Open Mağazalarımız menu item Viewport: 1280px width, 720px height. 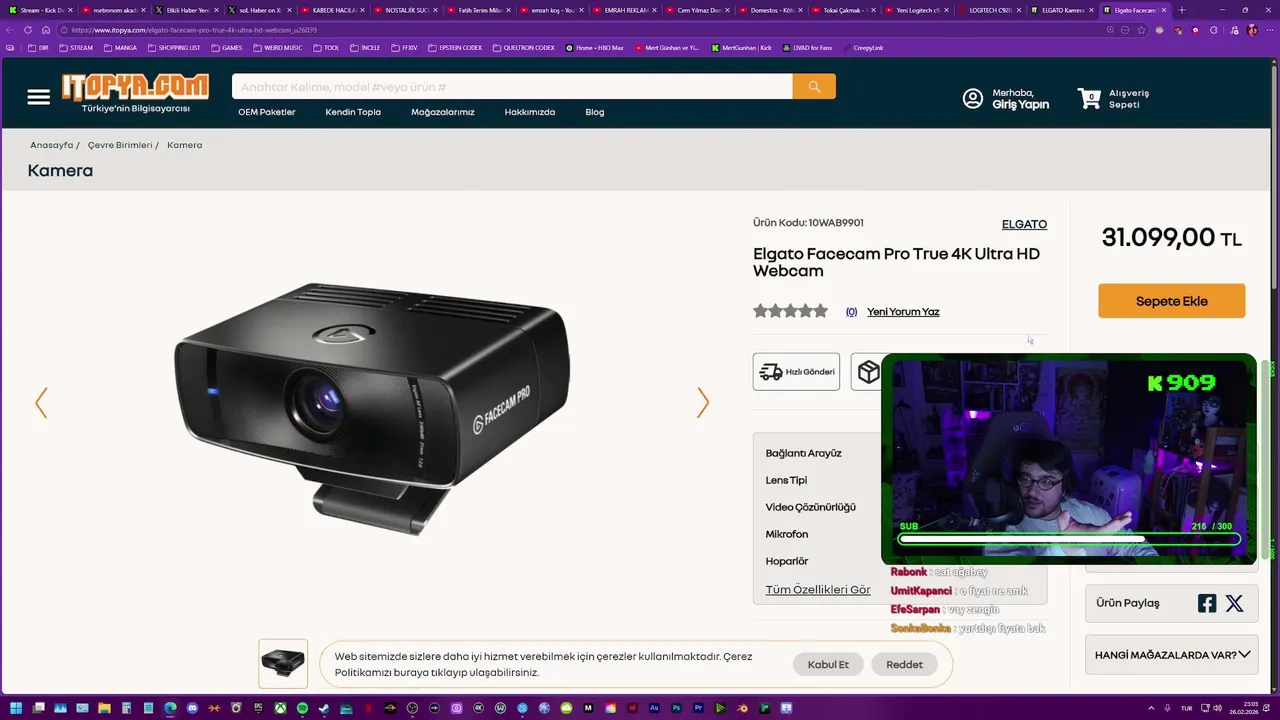point(443,112)
